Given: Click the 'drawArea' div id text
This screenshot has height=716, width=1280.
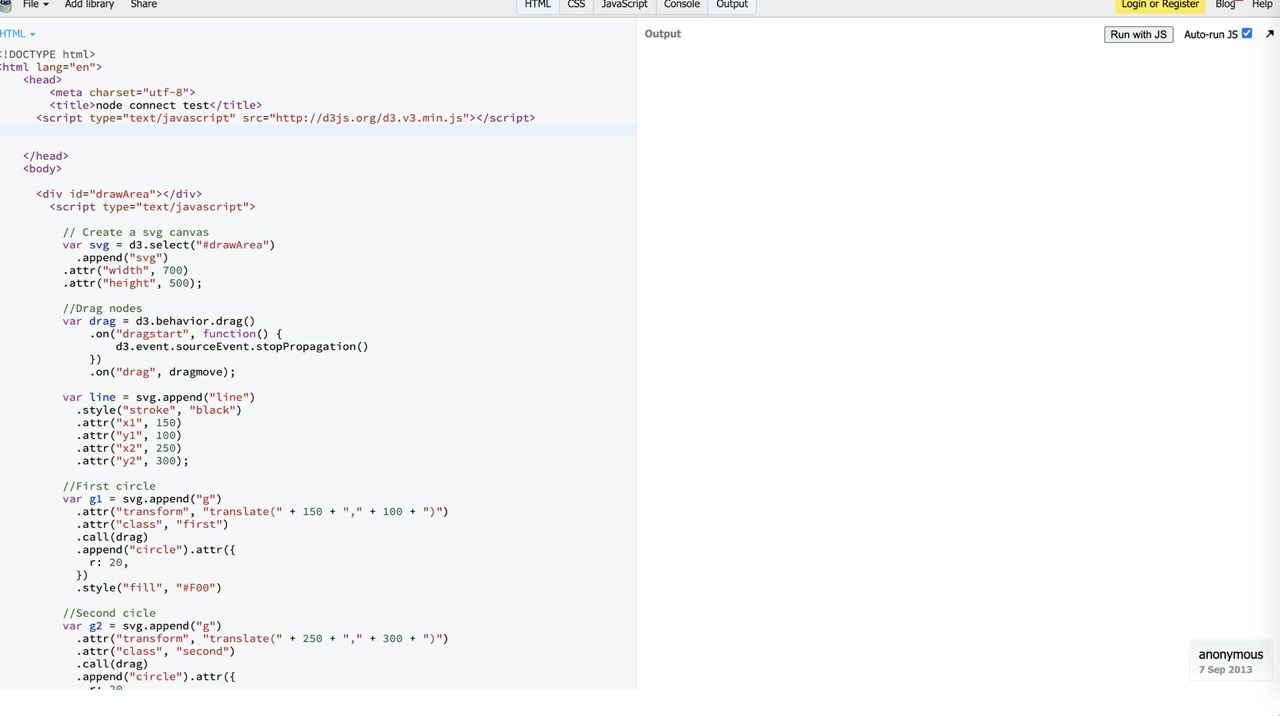Looking at the screenshot, I should click(x=122, y=194).
